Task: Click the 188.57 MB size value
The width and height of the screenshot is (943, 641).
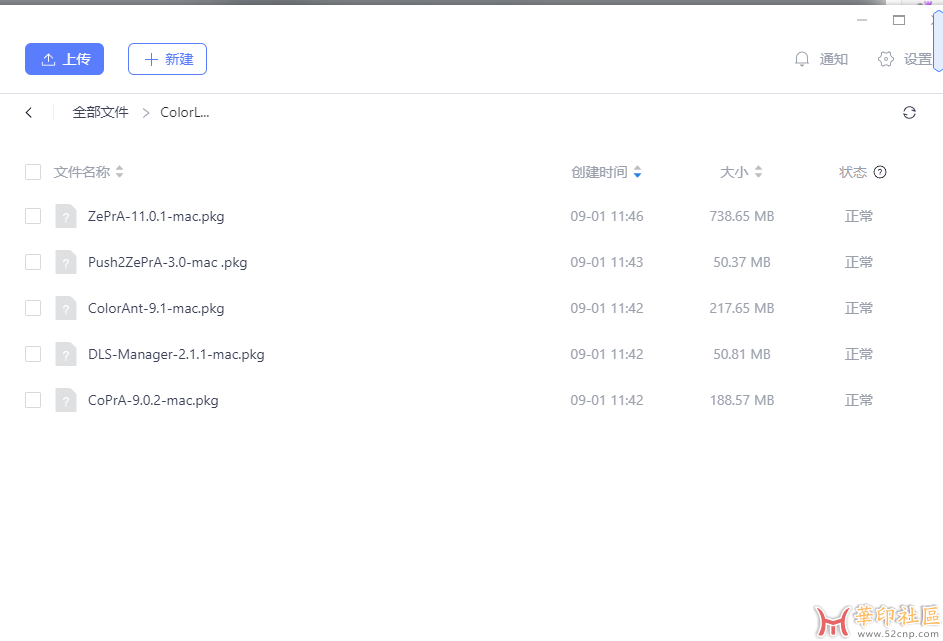Action: tap(742, 400)
